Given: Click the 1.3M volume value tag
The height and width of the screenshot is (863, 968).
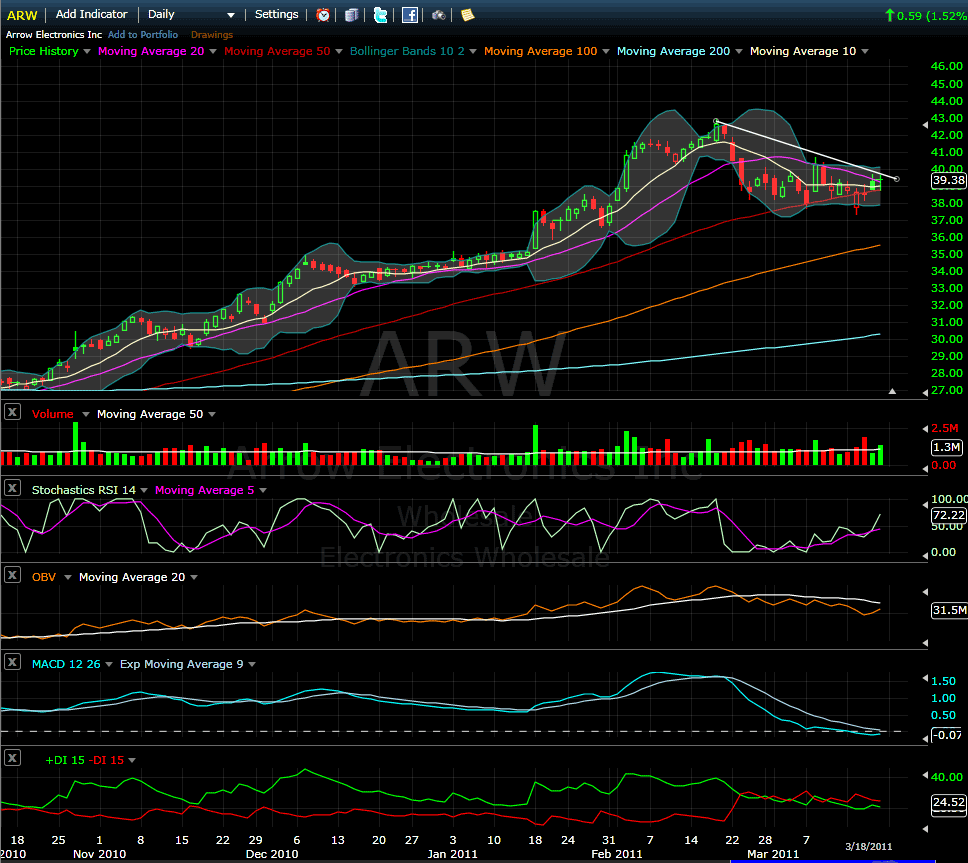Looking at the screenshot, I should (946, 447).
